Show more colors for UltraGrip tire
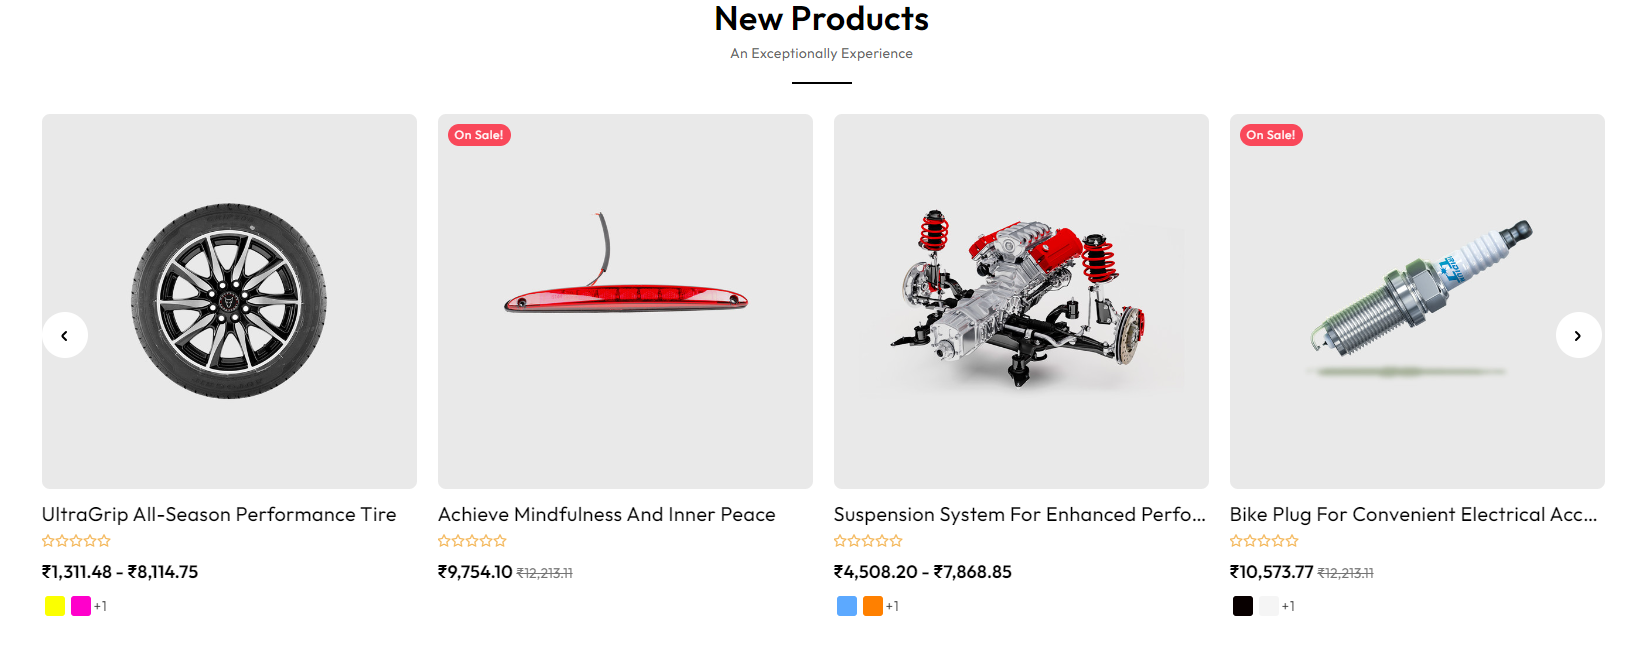This screenshot has width=1639, height=645. click(101, 606)
